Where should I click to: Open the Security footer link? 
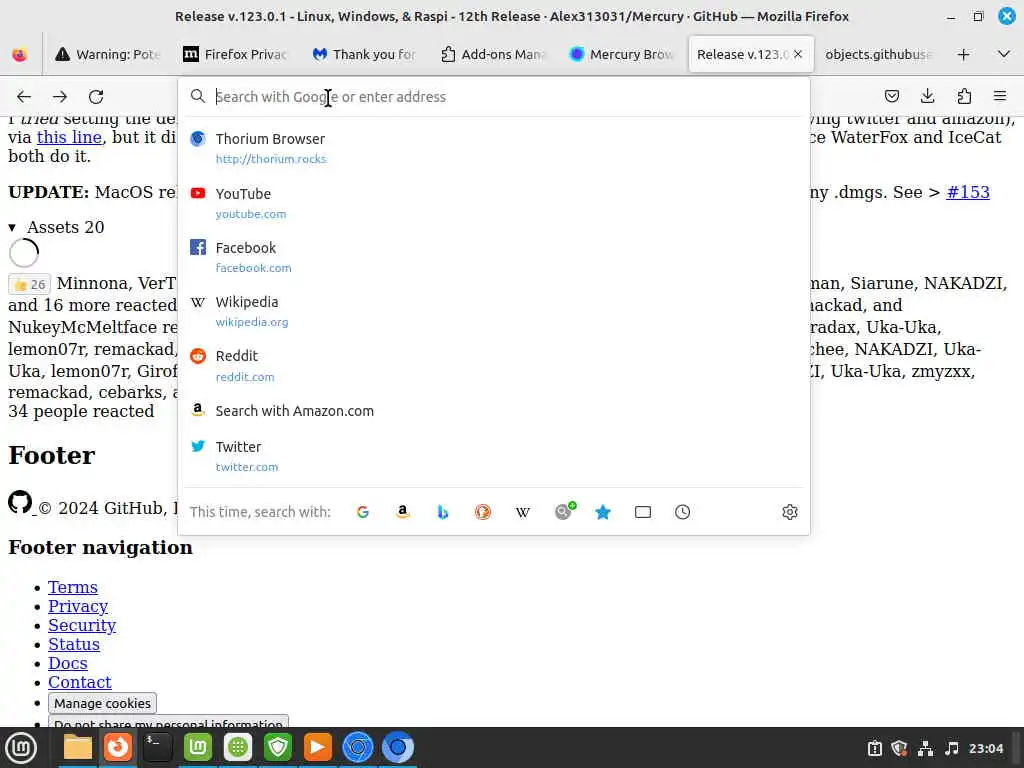[82, 625]
